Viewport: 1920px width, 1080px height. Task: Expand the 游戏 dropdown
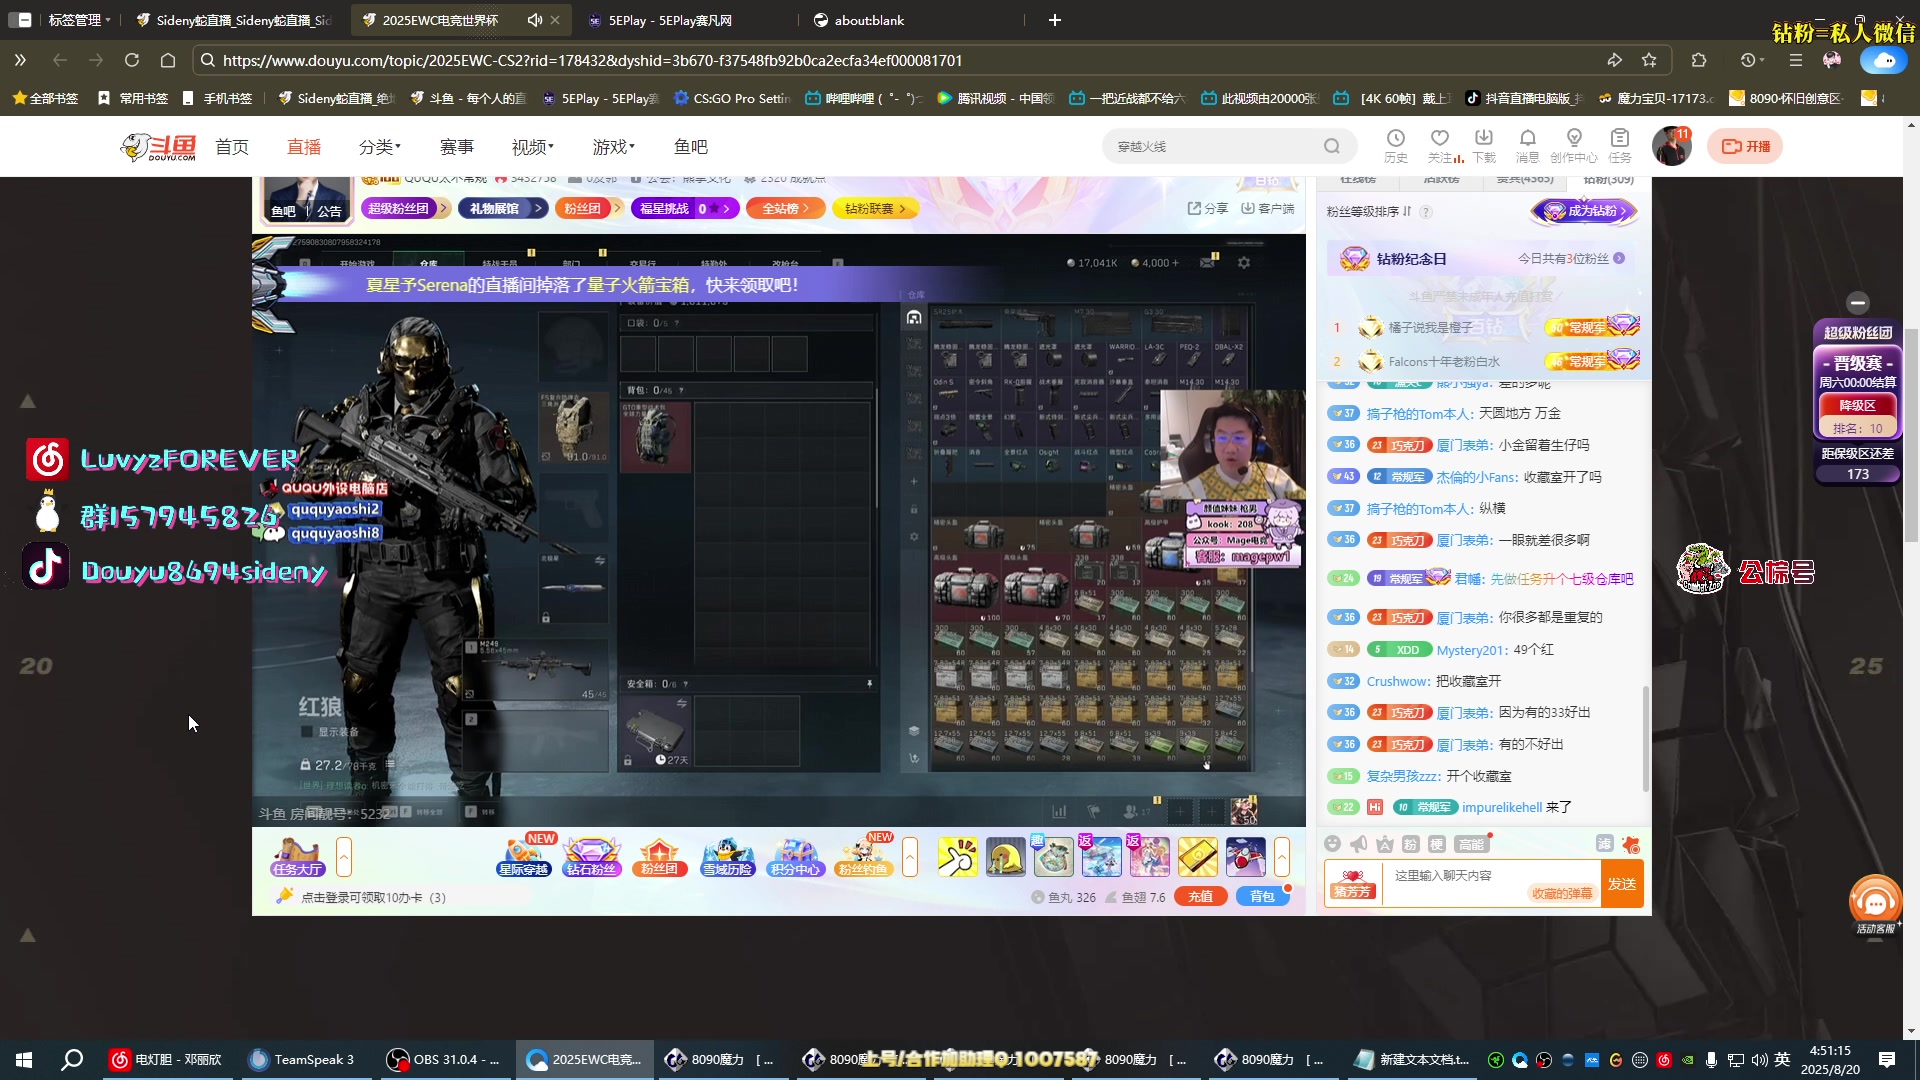614,147
